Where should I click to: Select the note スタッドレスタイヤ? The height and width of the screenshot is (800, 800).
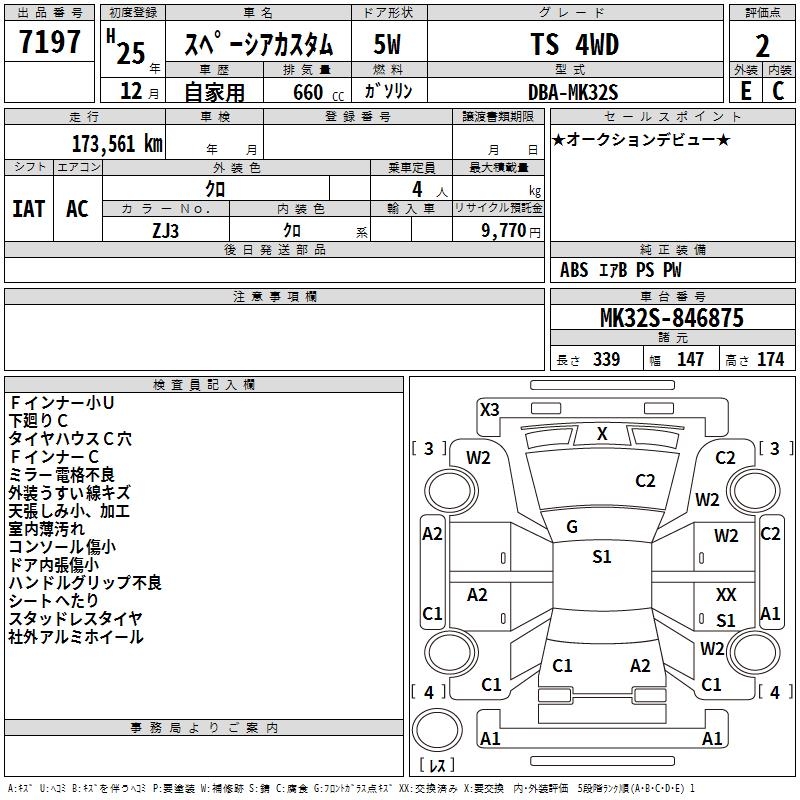pos(76,618)
